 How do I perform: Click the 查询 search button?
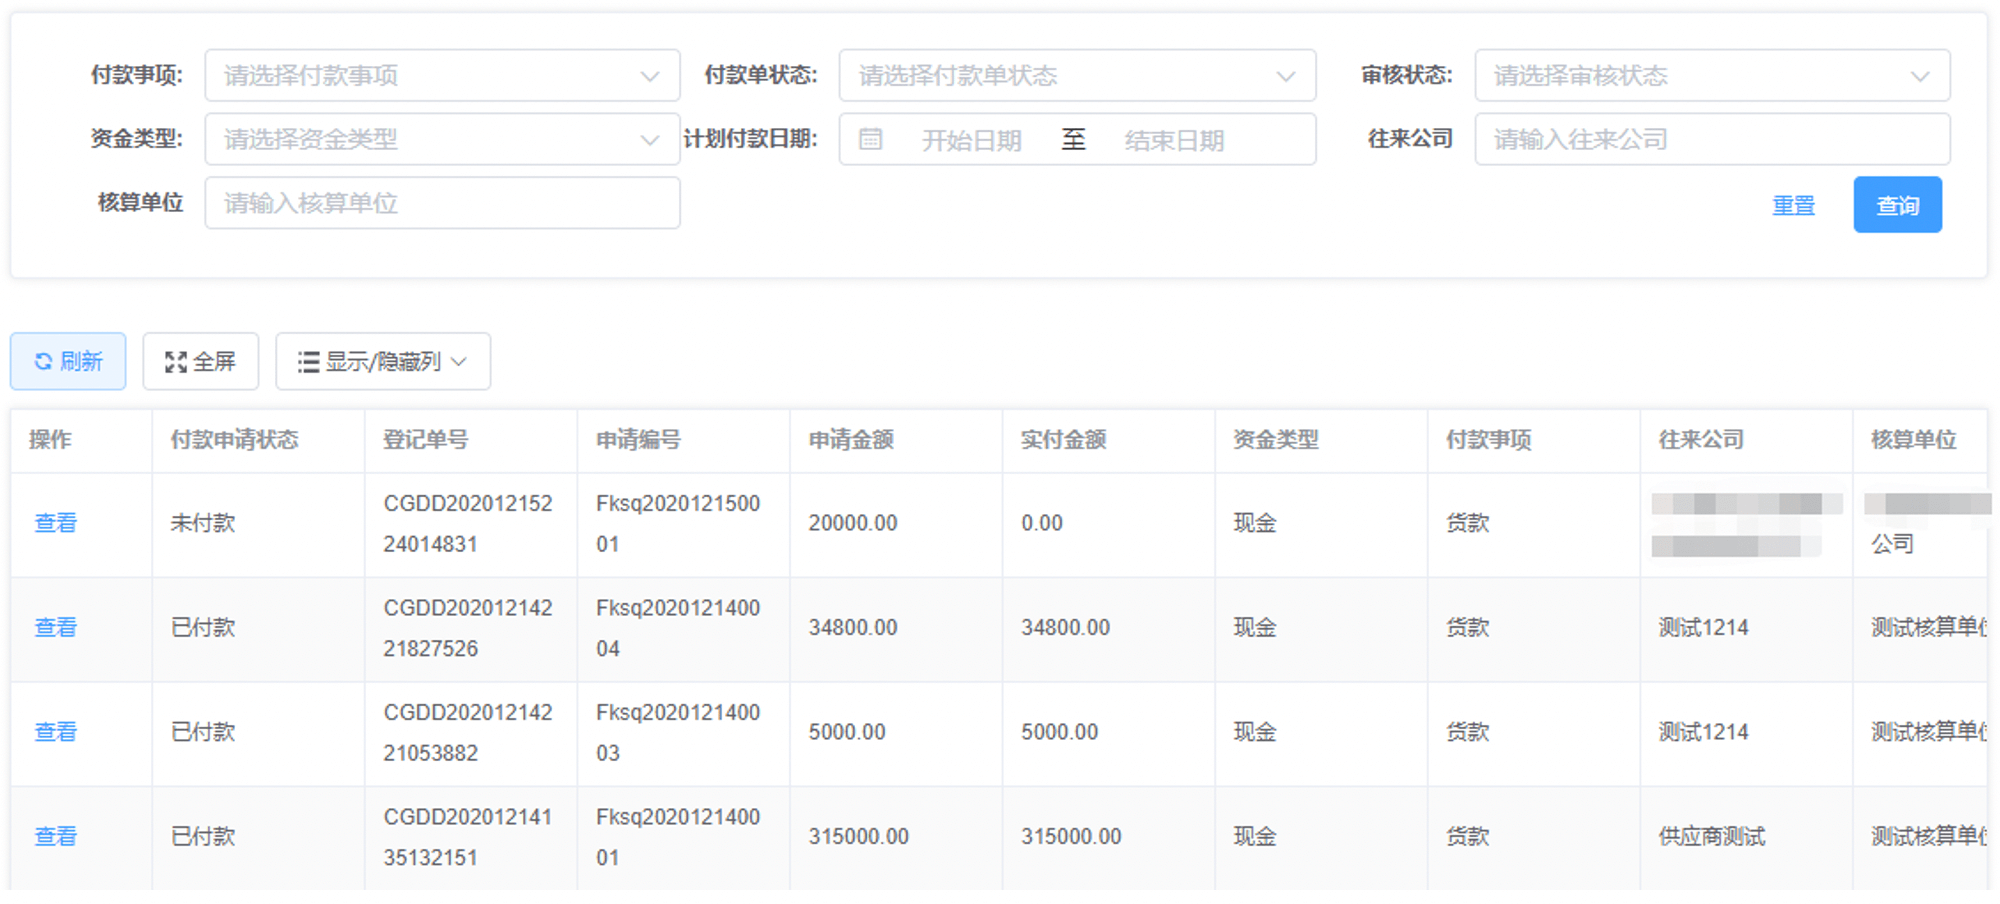coord(1897,205)
